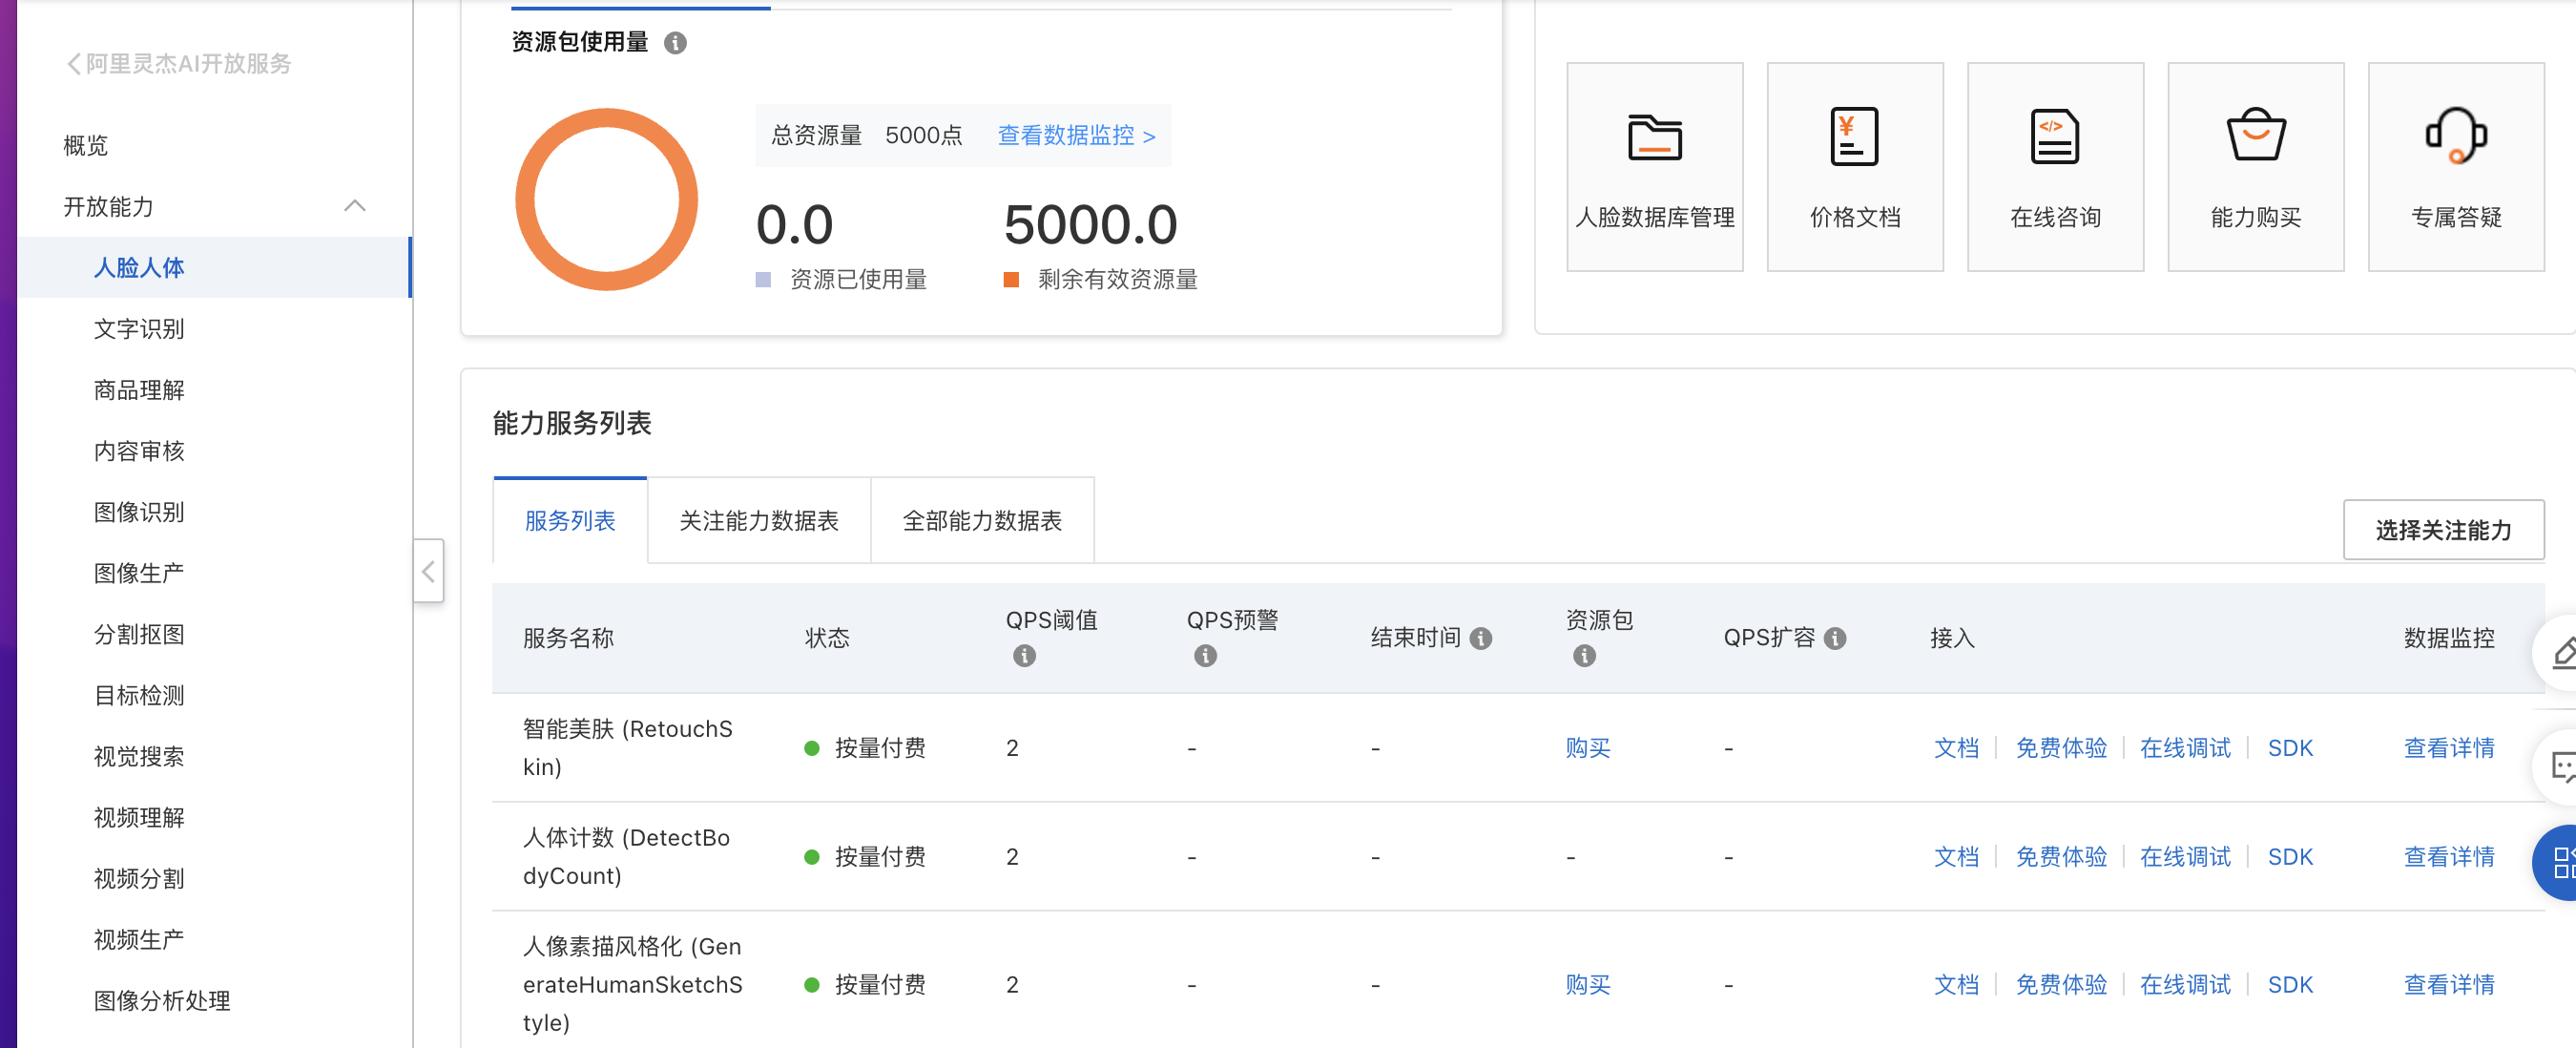2576x1048 pixels.
Task: Click the 智能美肤 (RetouchSkin) service name
Action: pos(627,747)
